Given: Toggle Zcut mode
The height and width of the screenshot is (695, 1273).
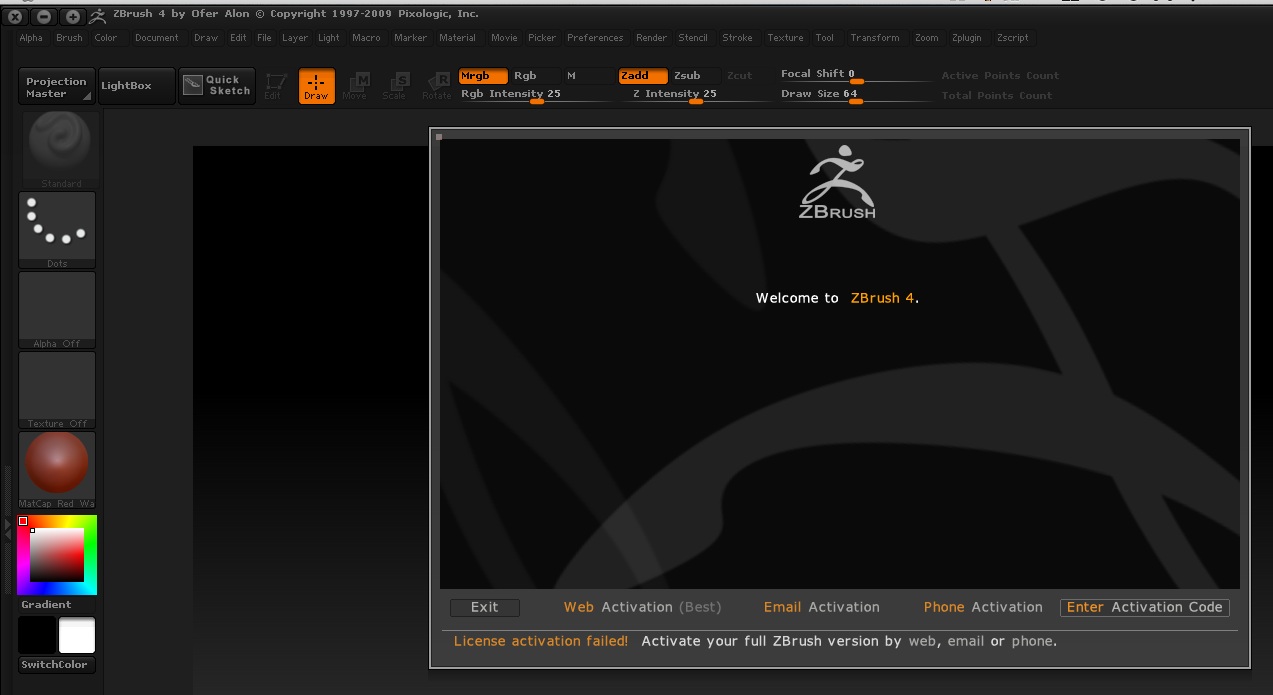Looking at the screenshot, I should [745, 76].
